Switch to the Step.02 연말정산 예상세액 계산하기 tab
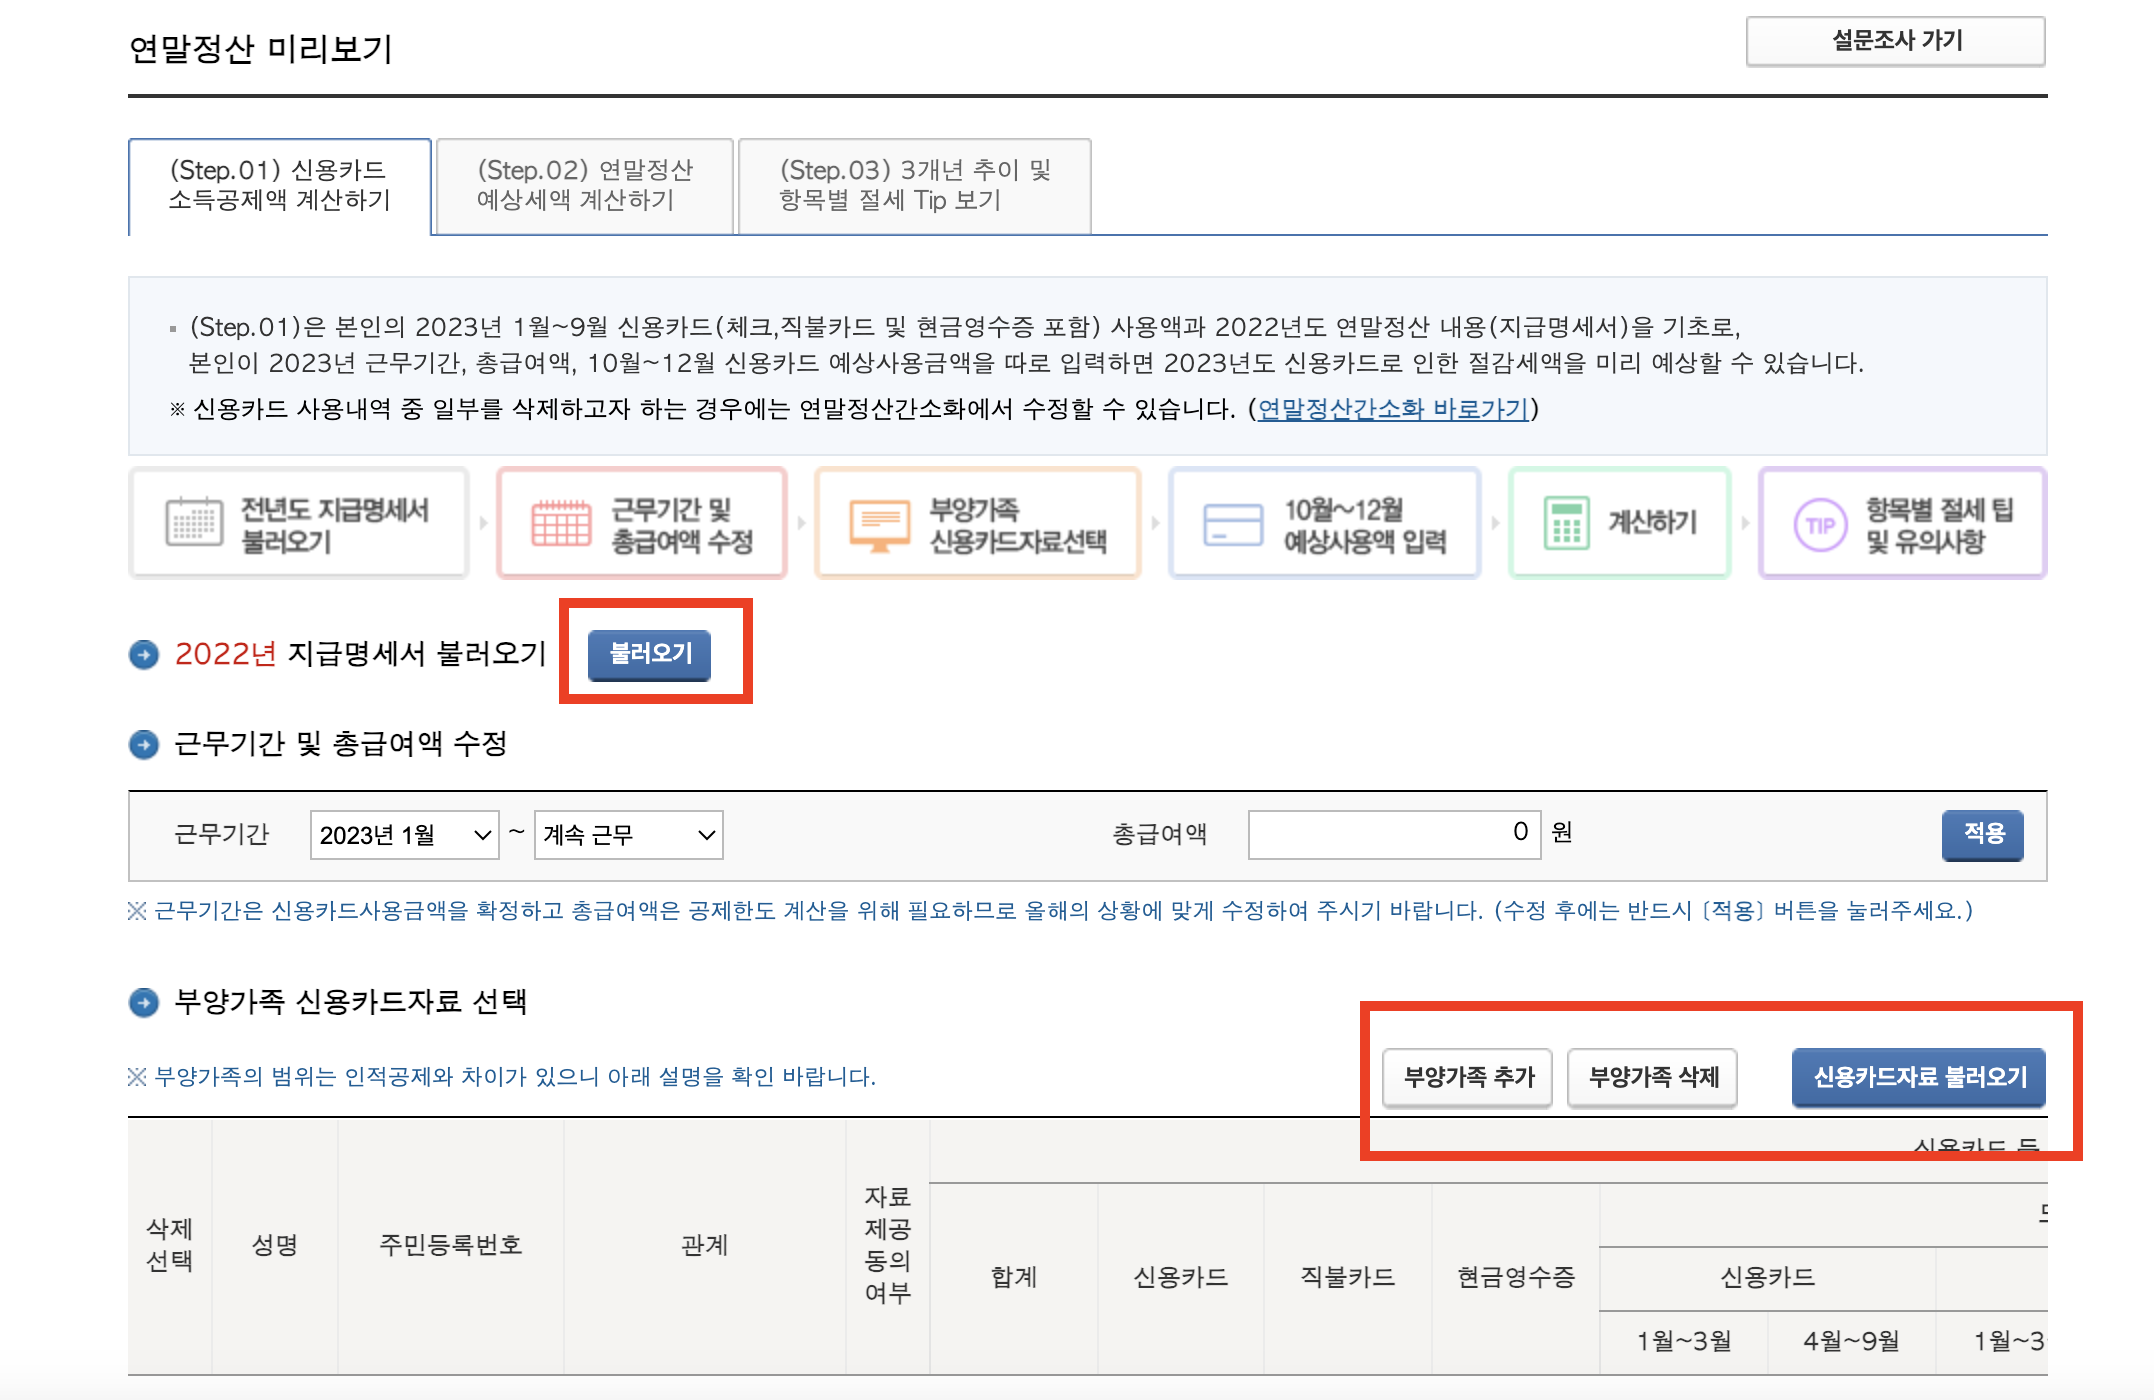This screenshot has width=2154, height=1400. (x=583, y=186)
